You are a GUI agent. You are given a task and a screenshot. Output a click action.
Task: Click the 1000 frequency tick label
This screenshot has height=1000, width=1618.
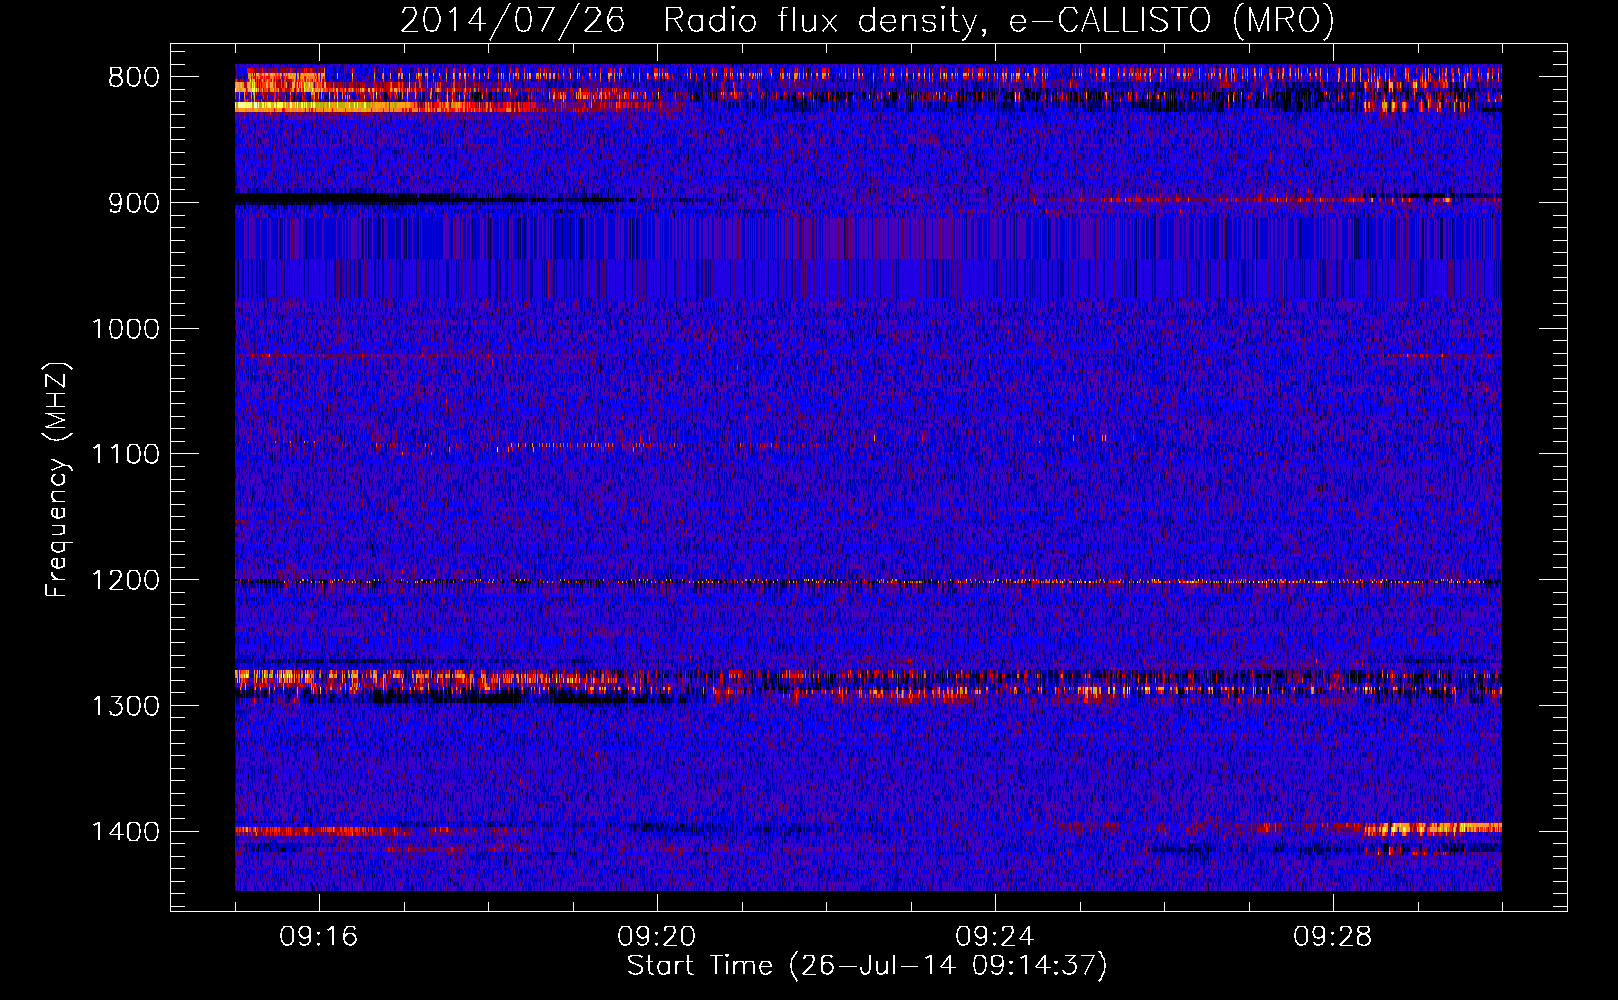pos(125,329)
